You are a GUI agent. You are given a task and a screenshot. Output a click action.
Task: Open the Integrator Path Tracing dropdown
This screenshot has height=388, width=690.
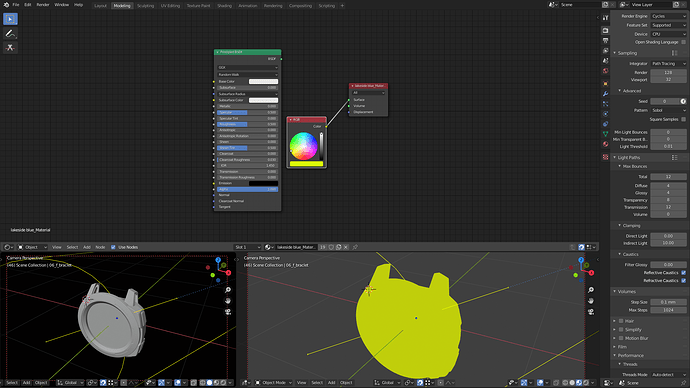[x=668, y=64]
